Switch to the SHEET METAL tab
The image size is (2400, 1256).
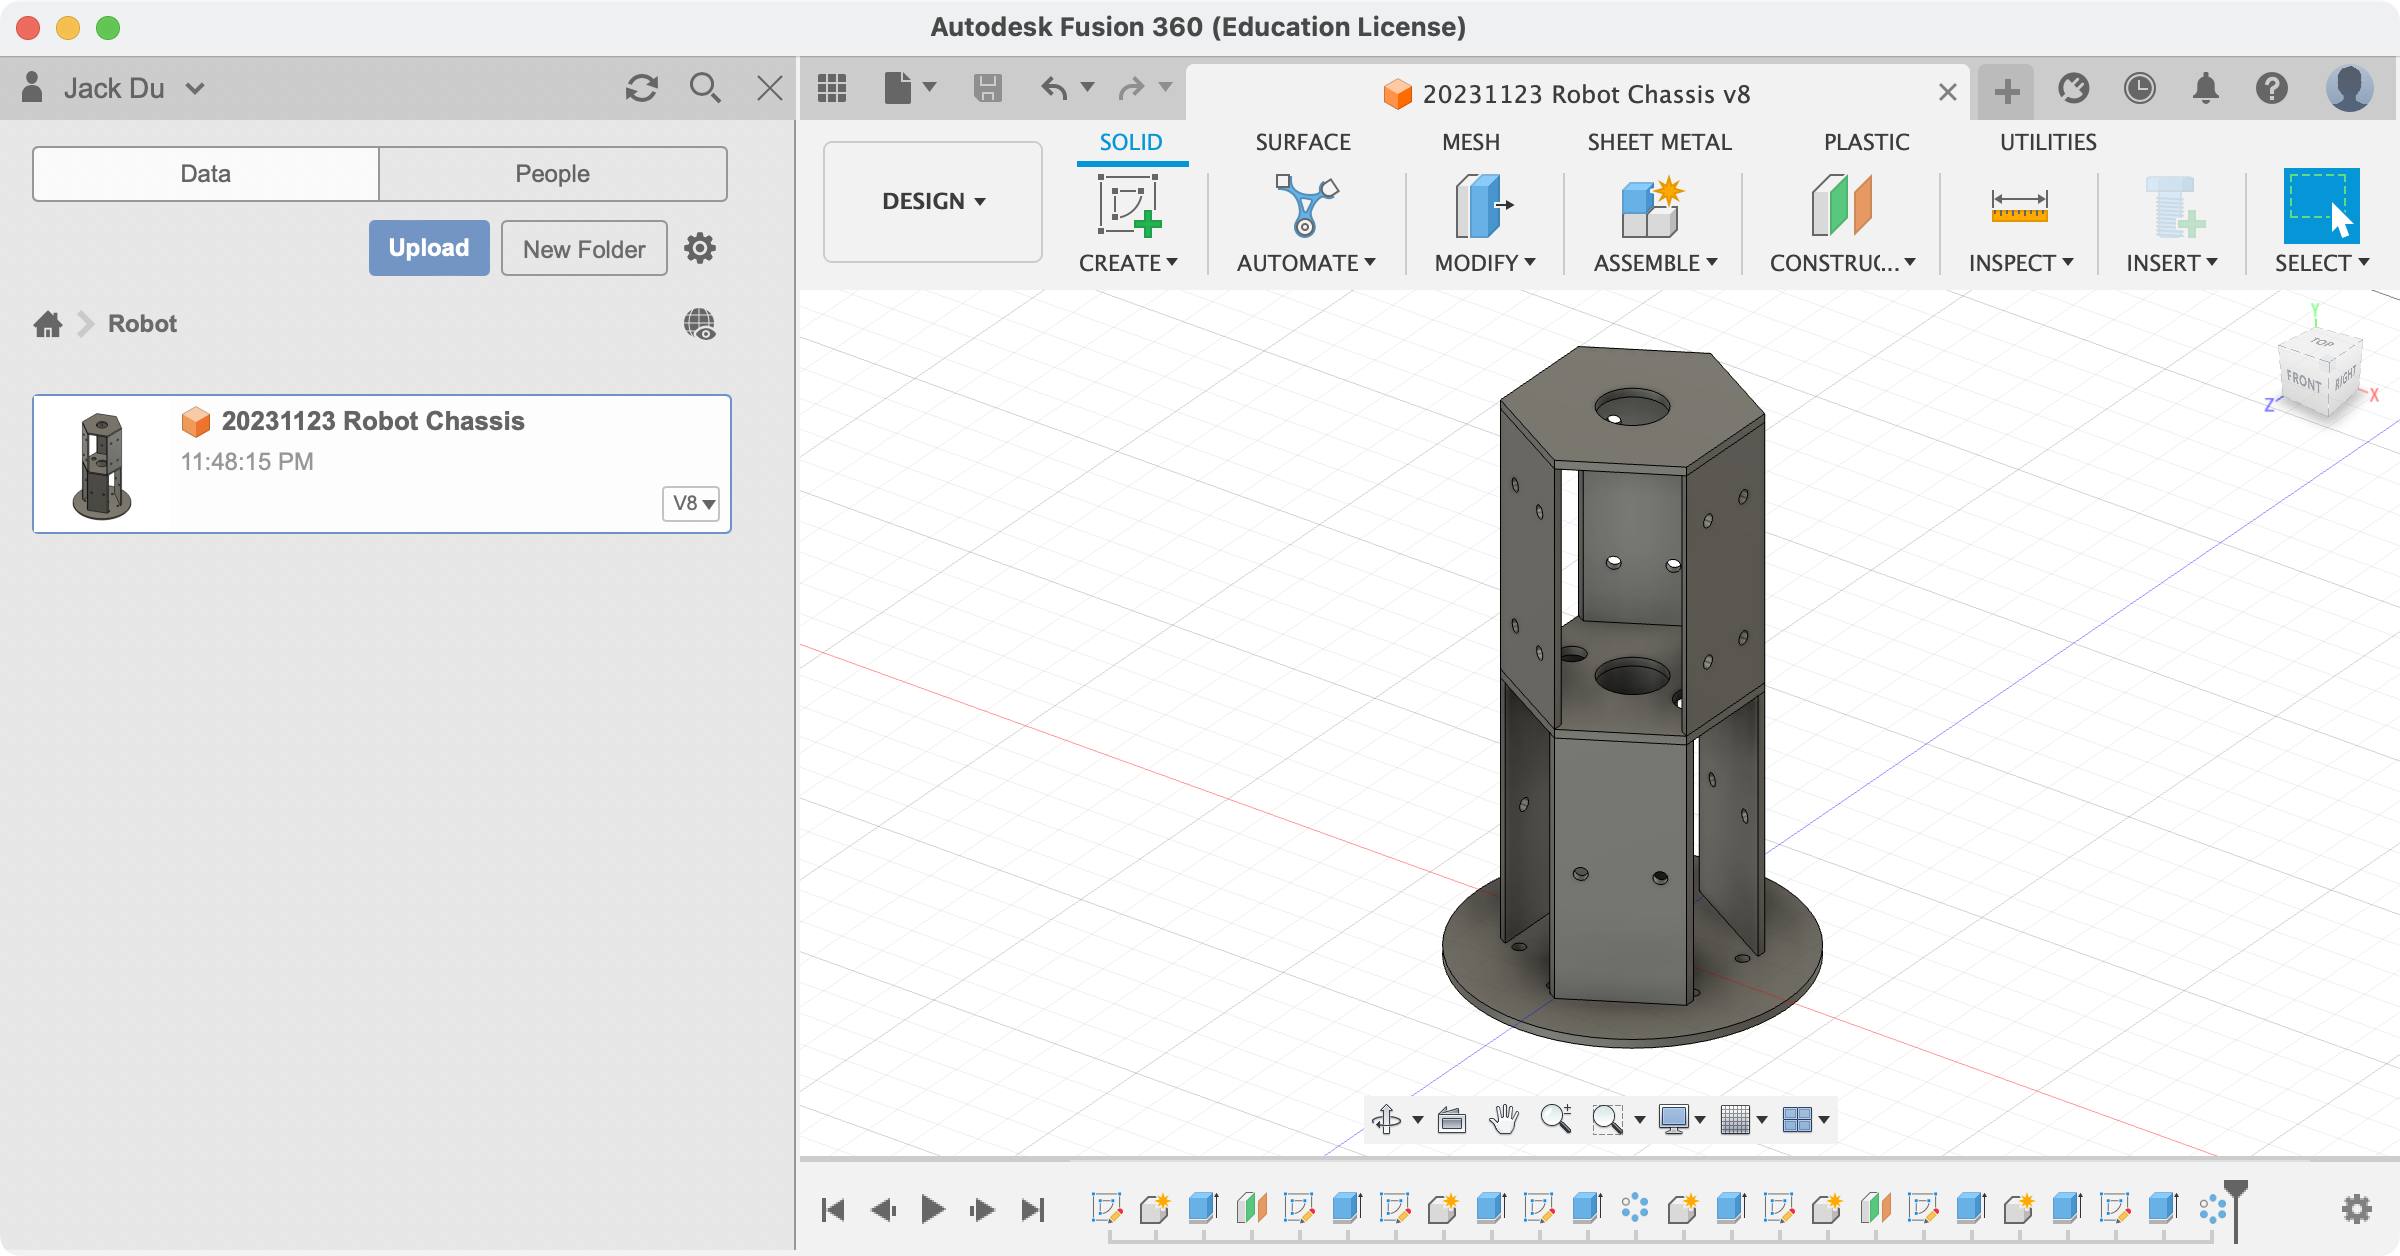point(1659,142)
